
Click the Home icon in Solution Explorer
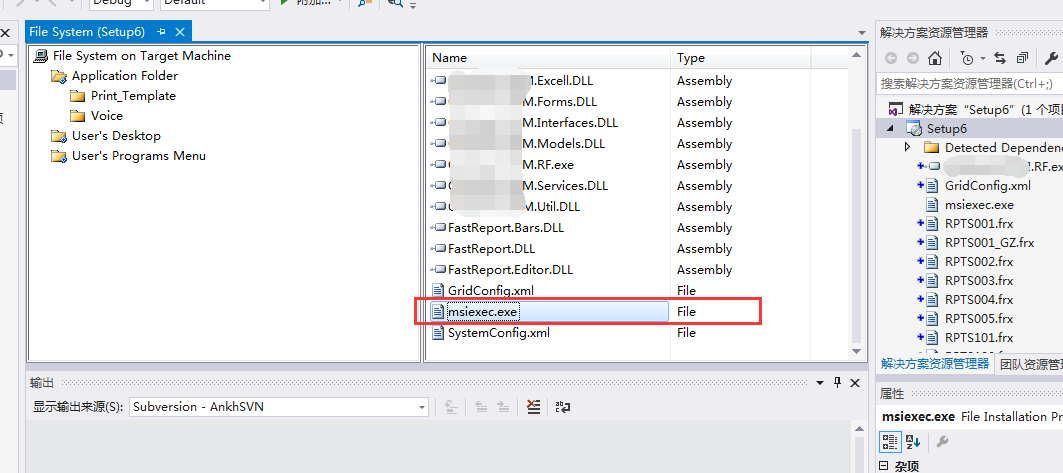tap(935, 58)
